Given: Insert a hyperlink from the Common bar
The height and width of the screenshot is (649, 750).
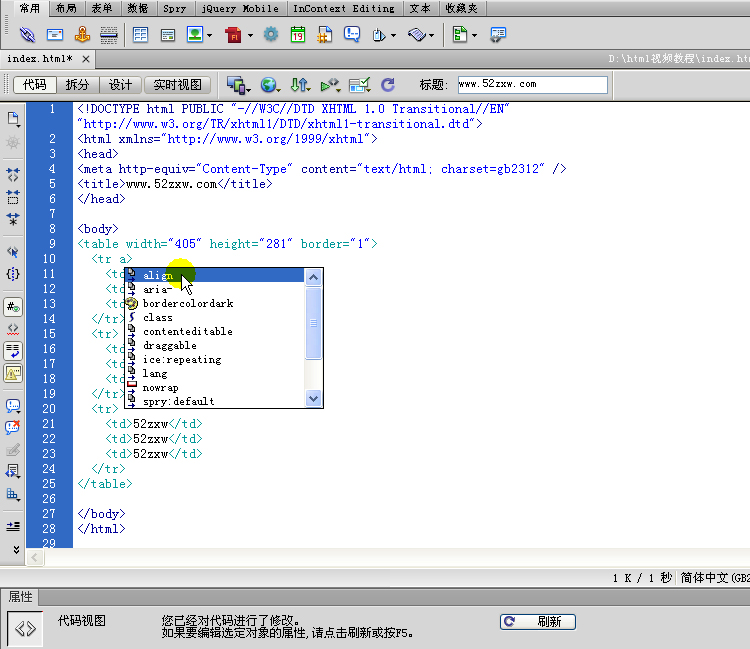Looking at the screenshot, I should click(27, 34).
